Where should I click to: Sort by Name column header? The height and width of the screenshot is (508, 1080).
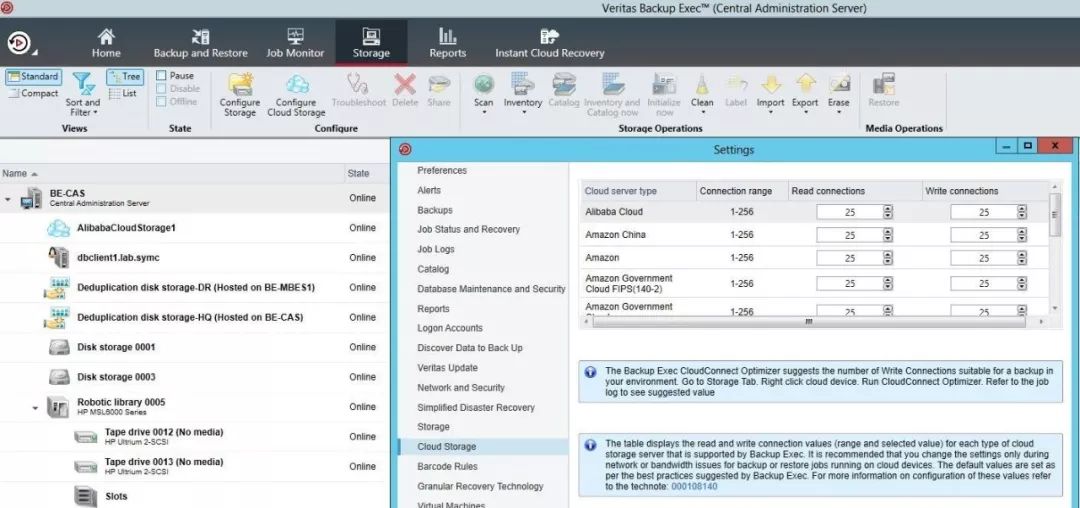(170, 173)
